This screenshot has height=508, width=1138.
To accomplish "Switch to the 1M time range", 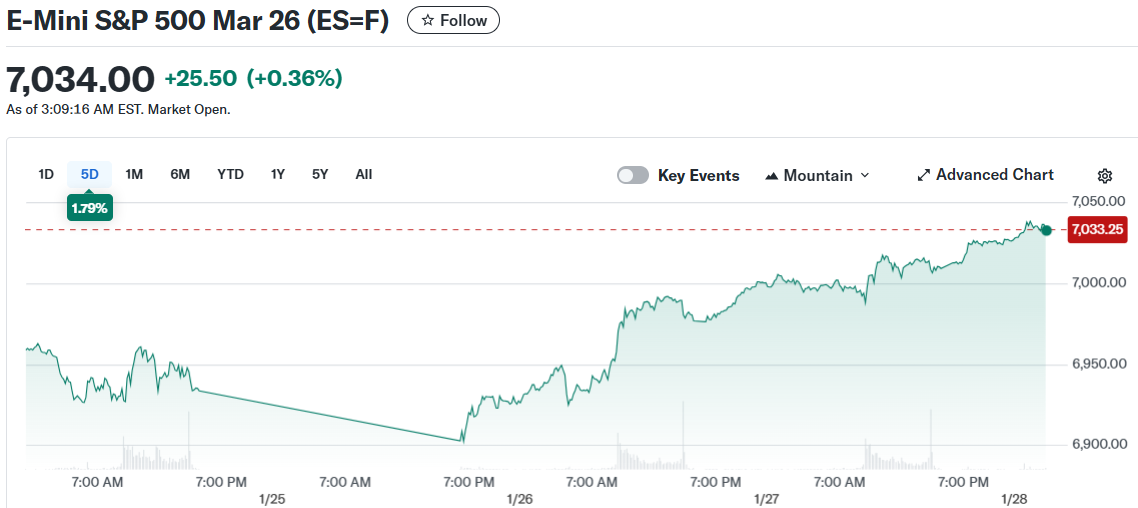I will coord(134,174).
